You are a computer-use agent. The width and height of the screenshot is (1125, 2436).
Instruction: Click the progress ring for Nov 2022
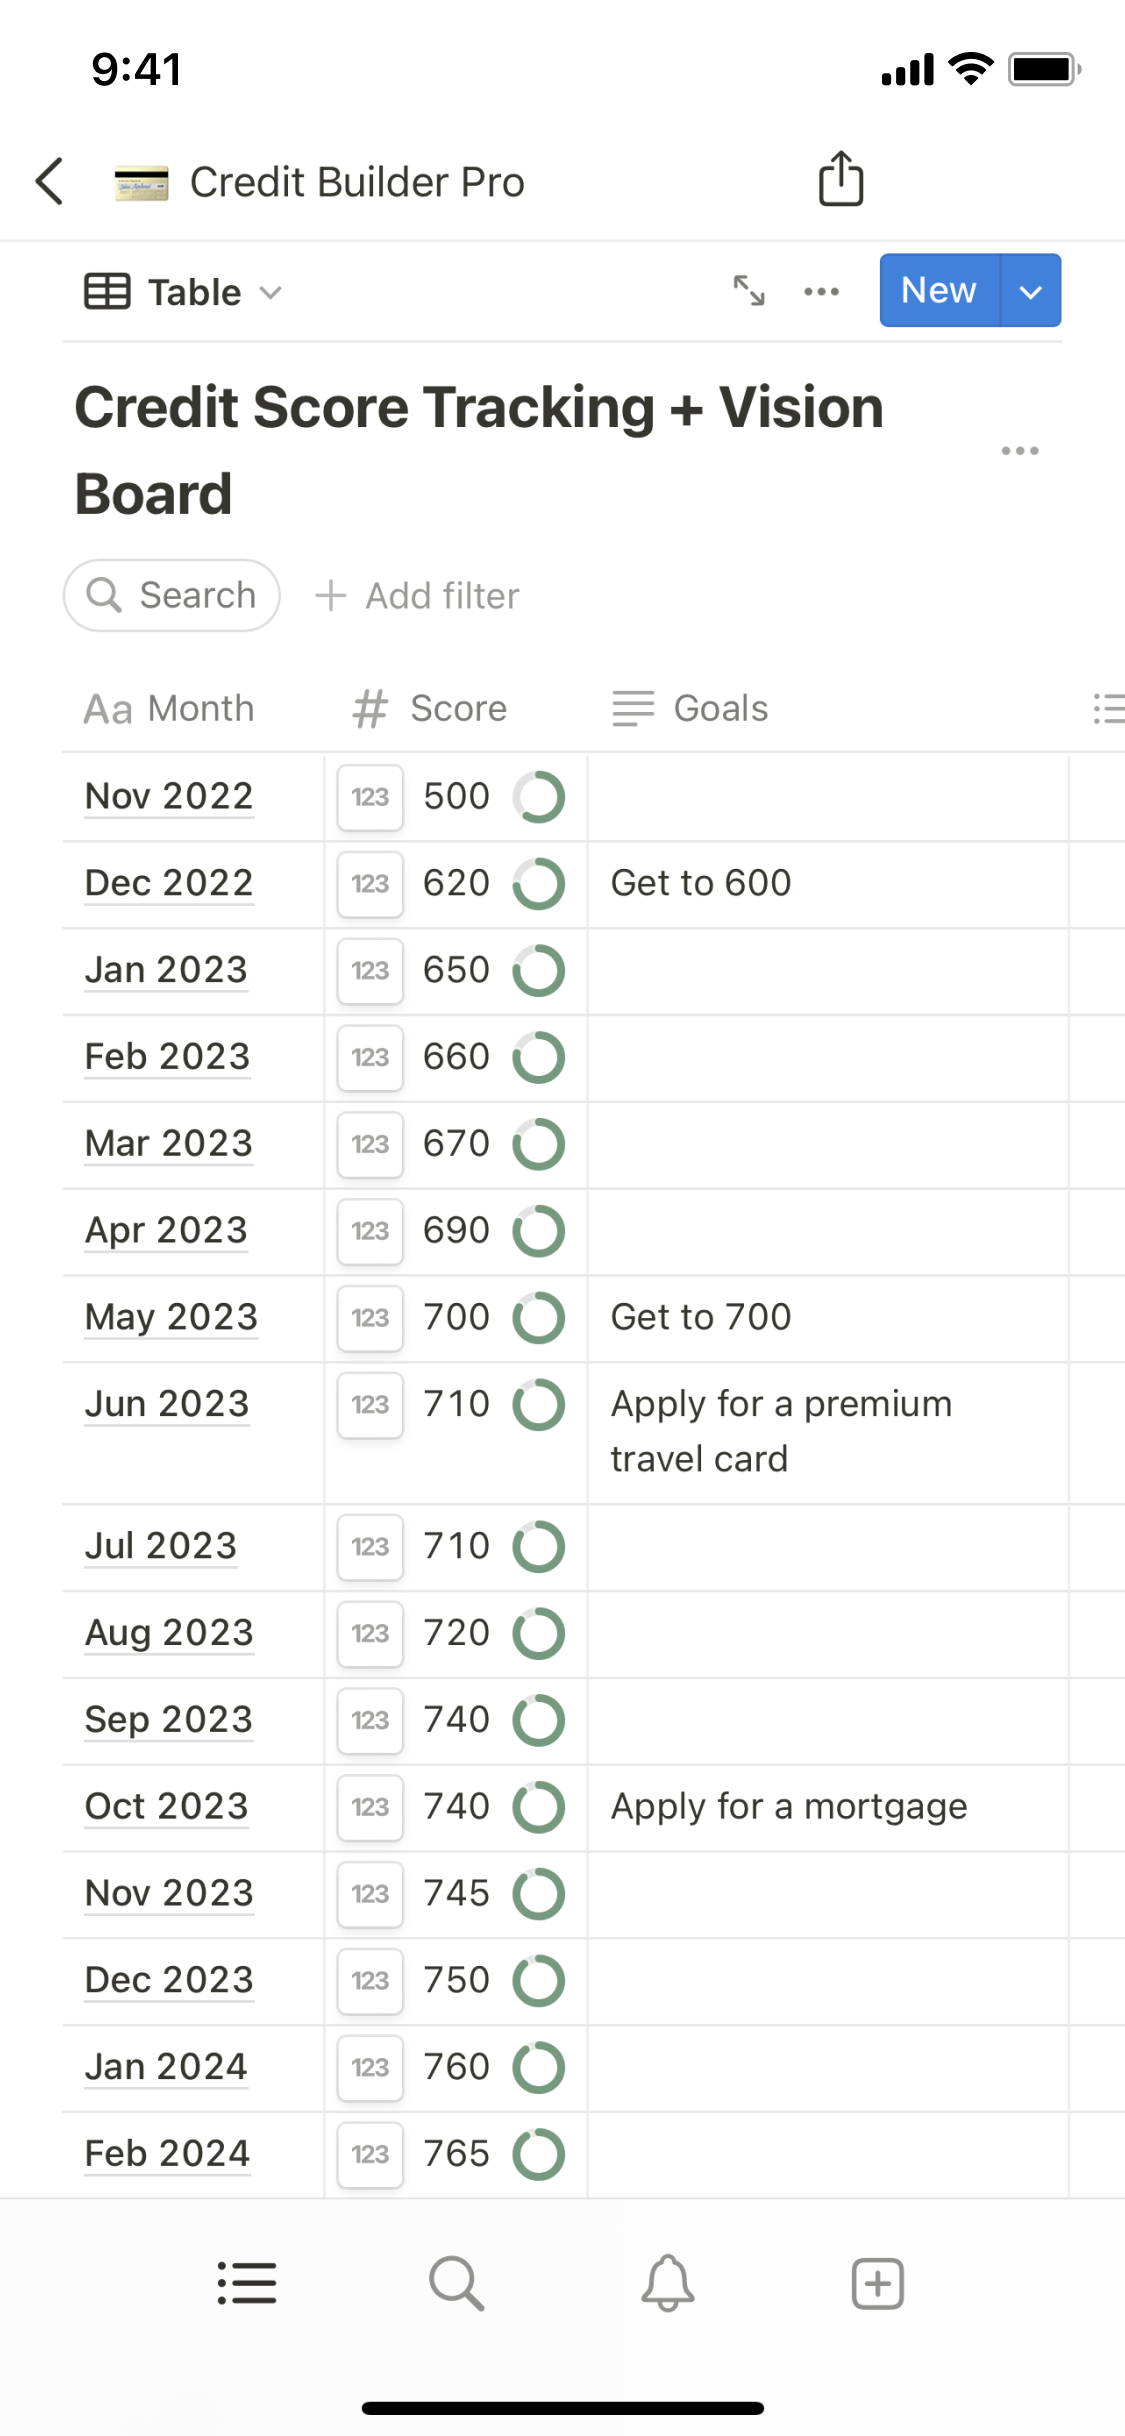coord(539,797)
